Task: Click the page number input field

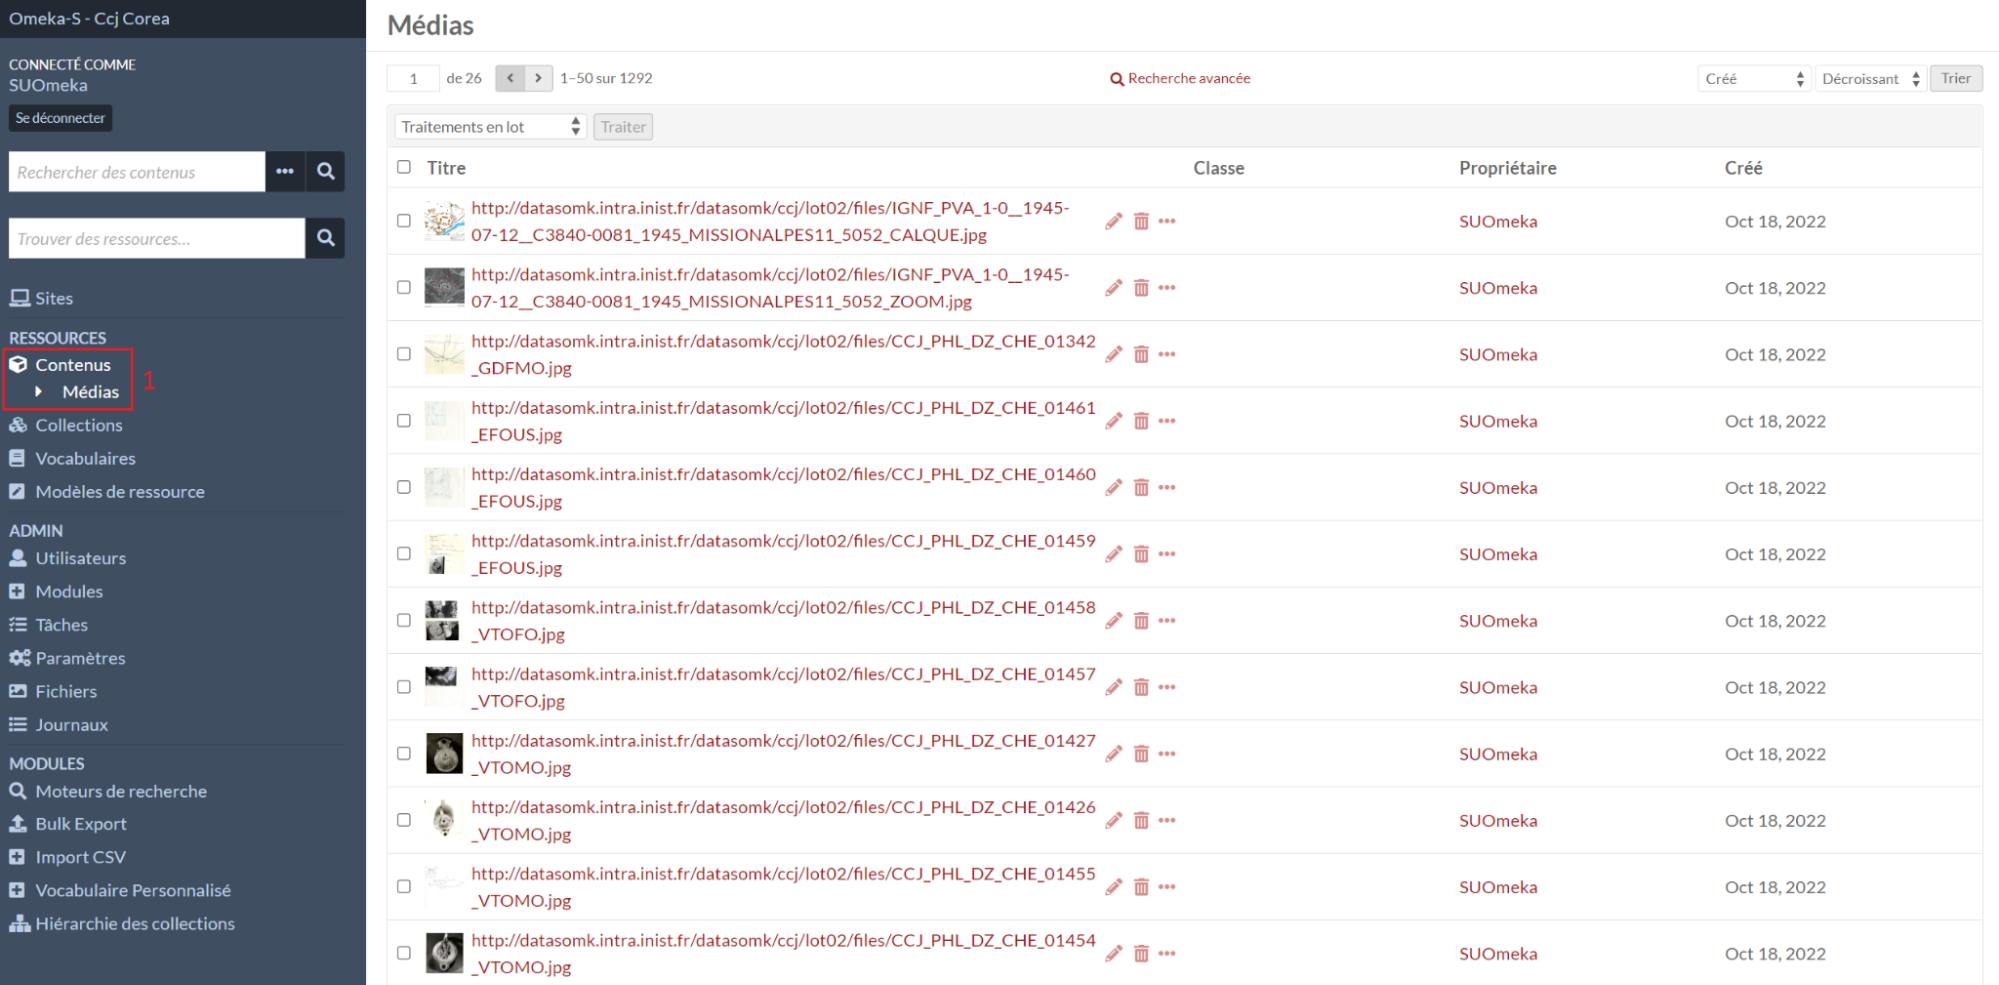Action: (413, 78)
